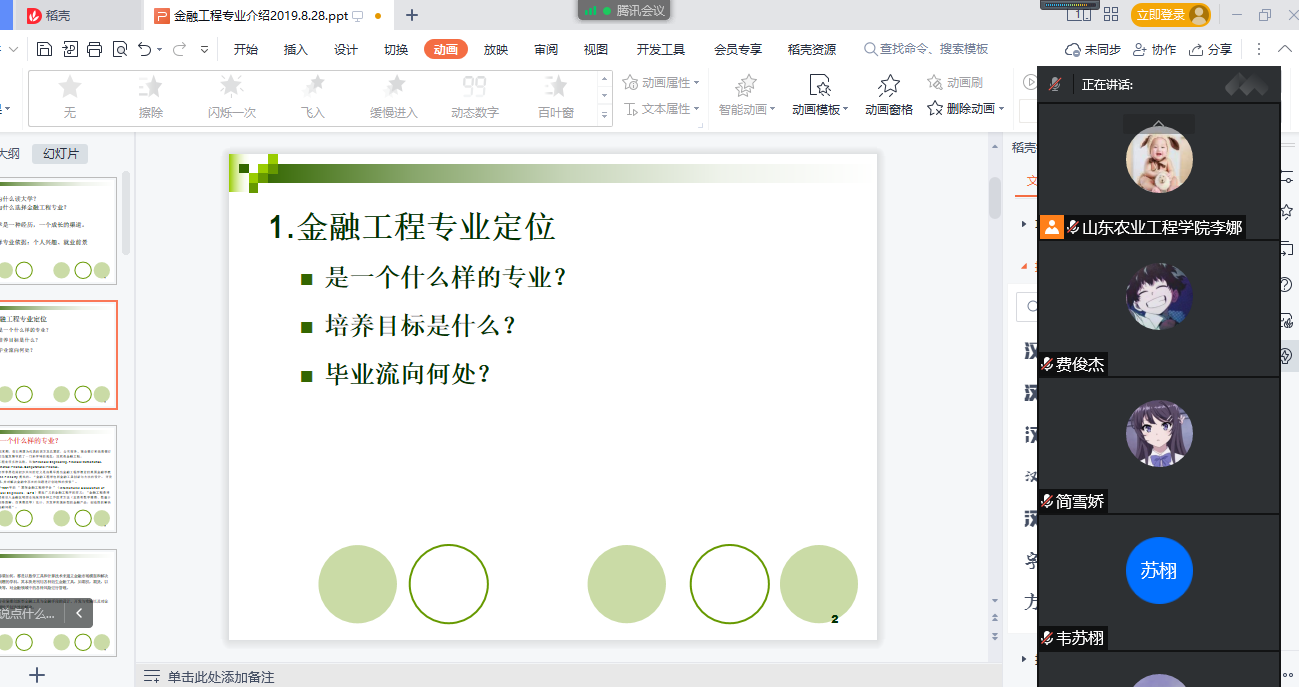The height and width of the screenshot is (687, 1299).
Task: Expand the animation effects gallery list
Action: coord(604,116)
